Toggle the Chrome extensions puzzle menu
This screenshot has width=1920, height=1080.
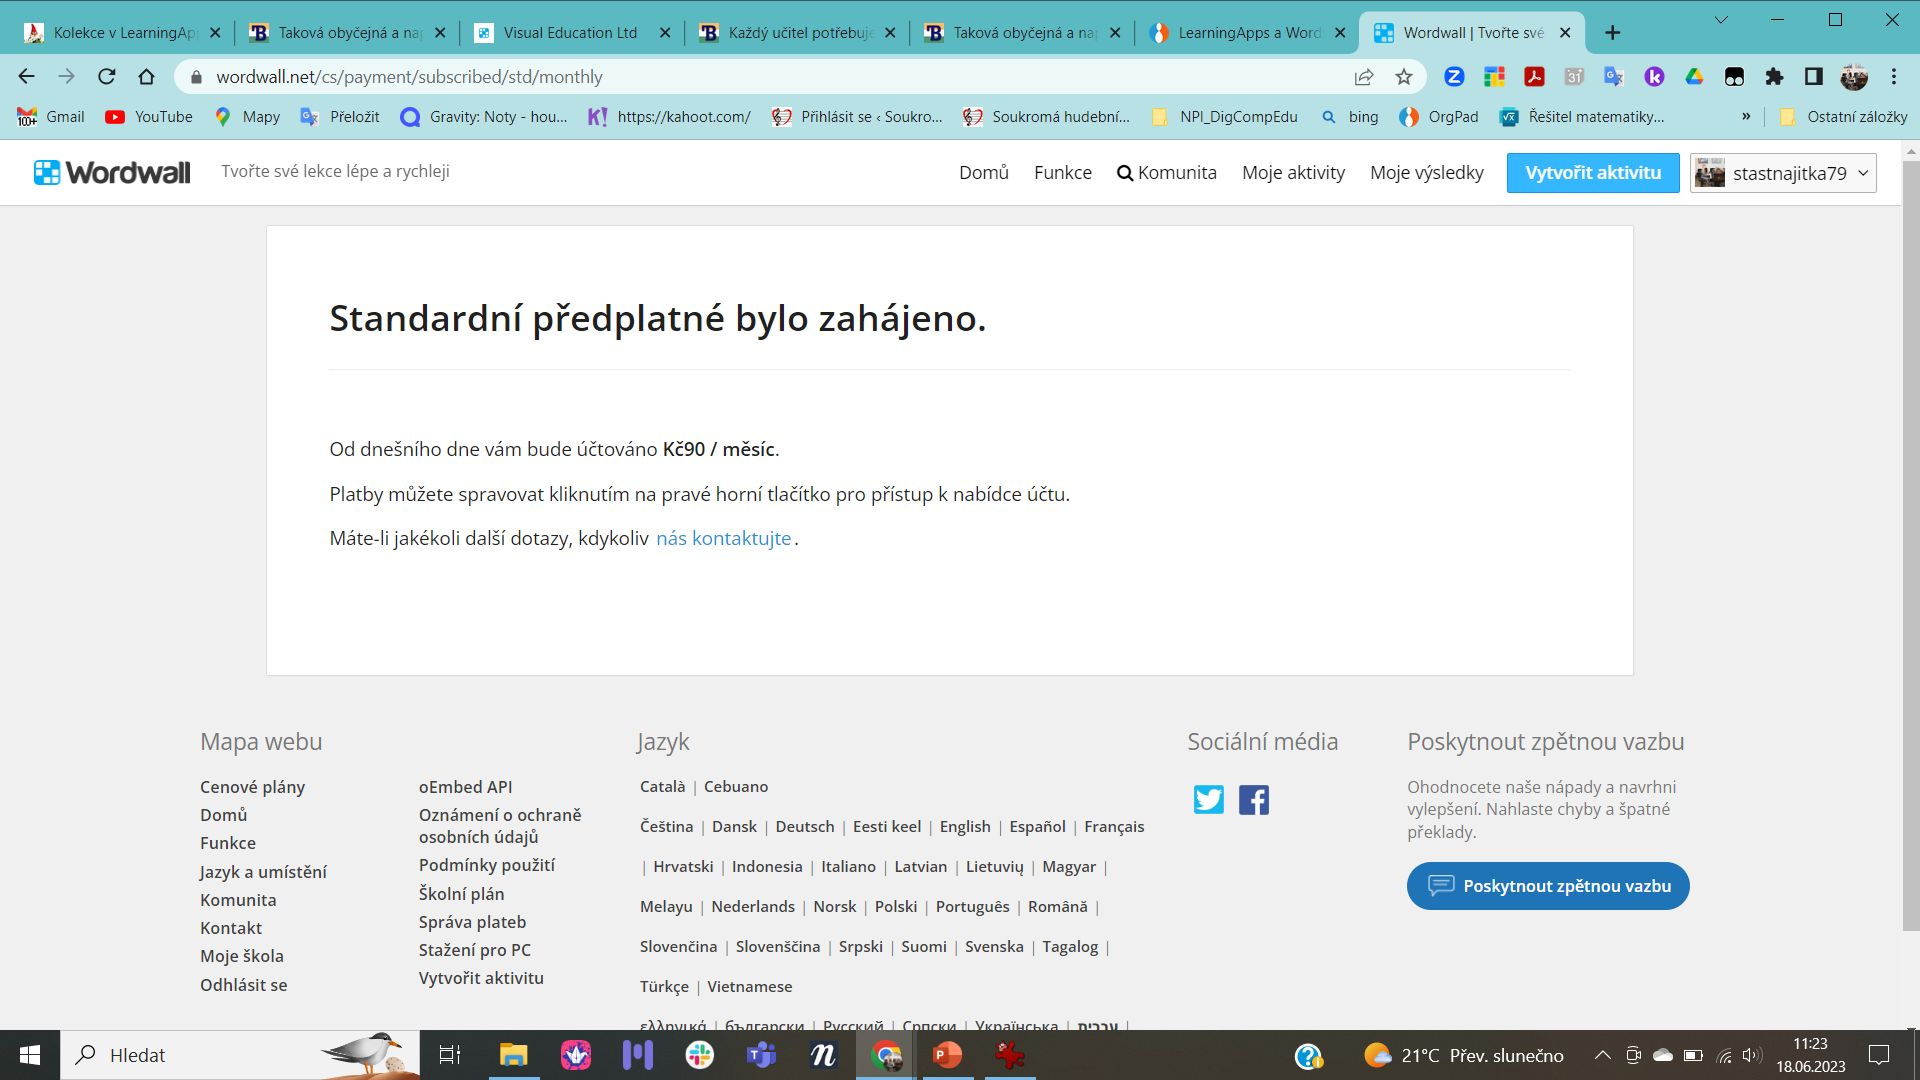click(1774, 76)
